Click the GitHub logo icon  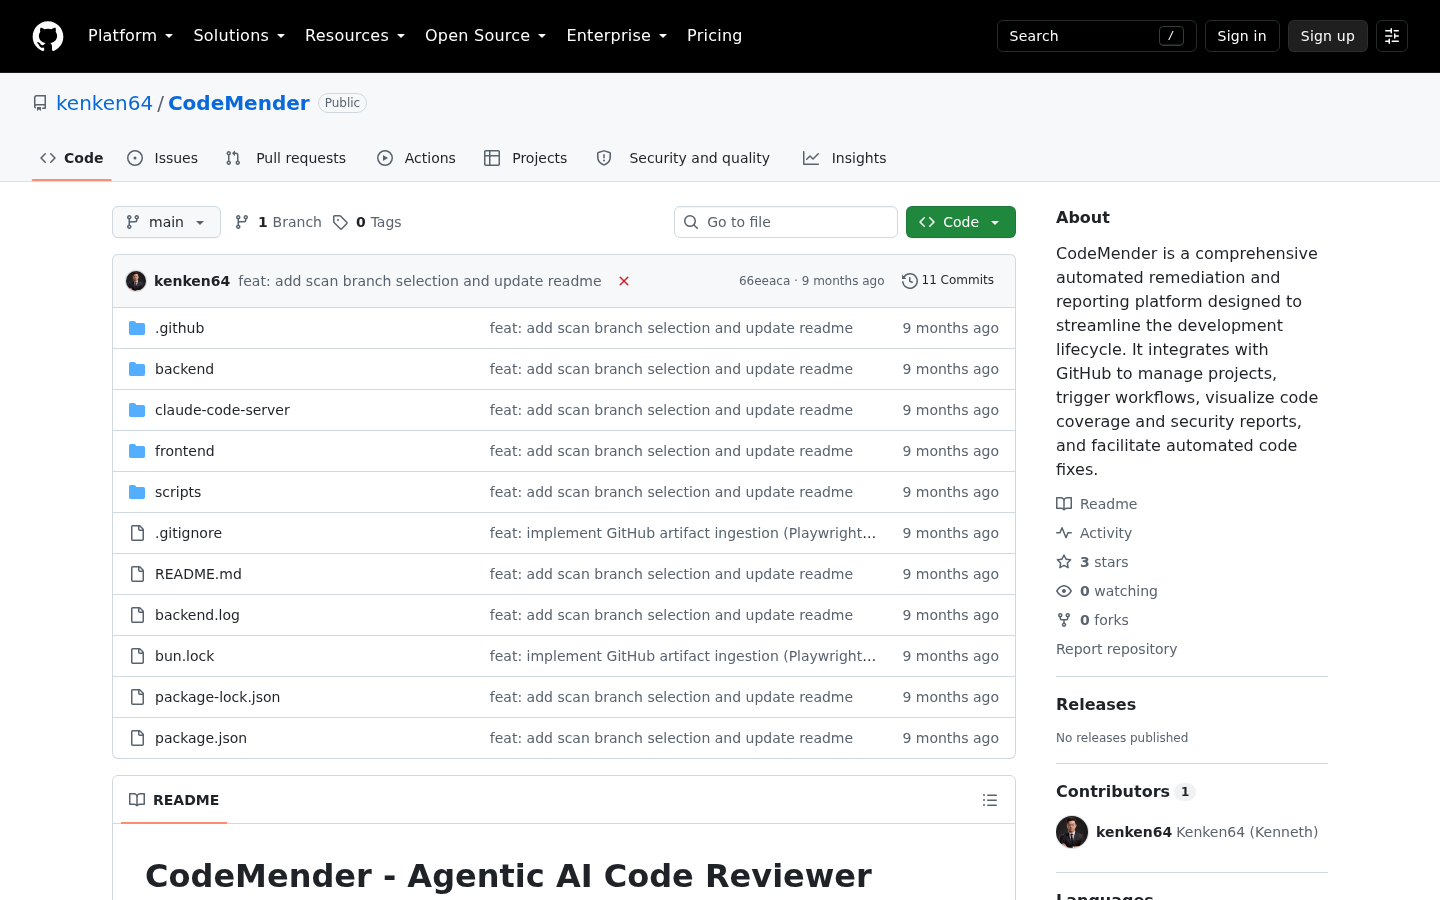tap(48, 36)
